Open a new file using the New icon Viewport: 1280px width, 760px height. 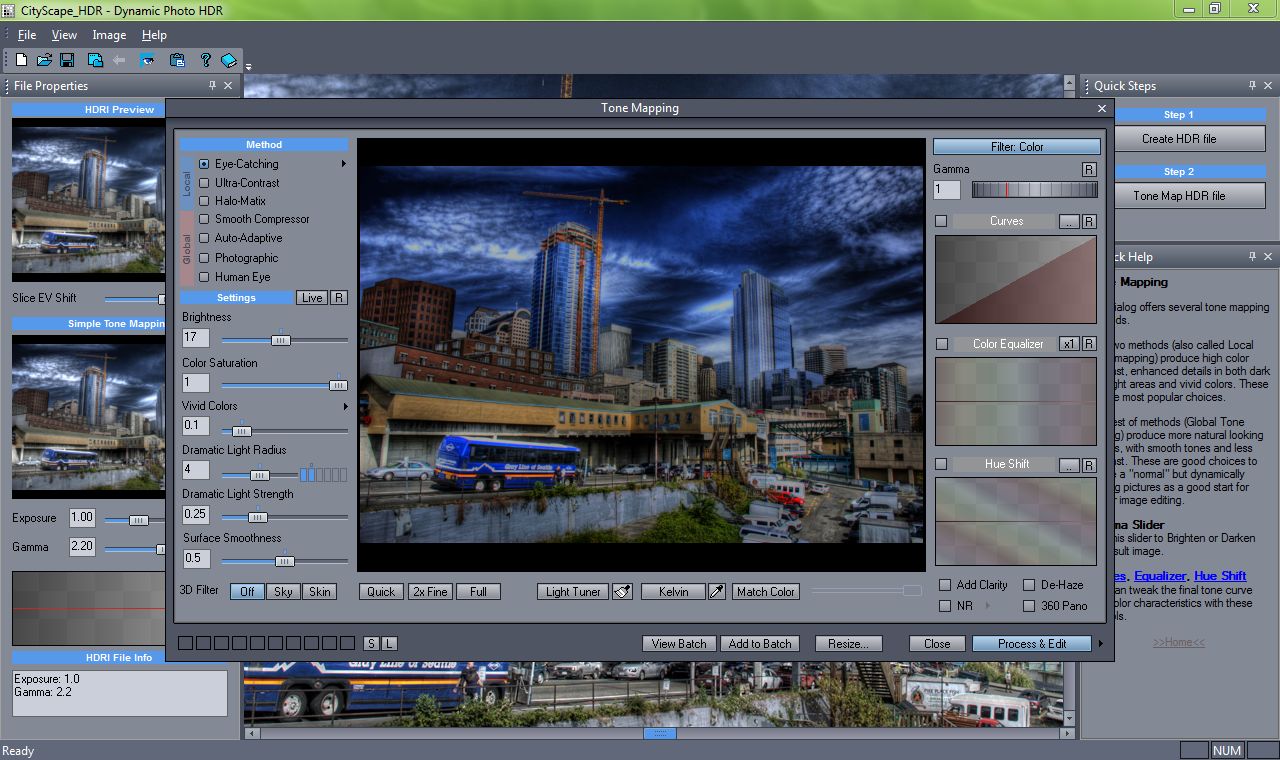click(x=21, y=59)
